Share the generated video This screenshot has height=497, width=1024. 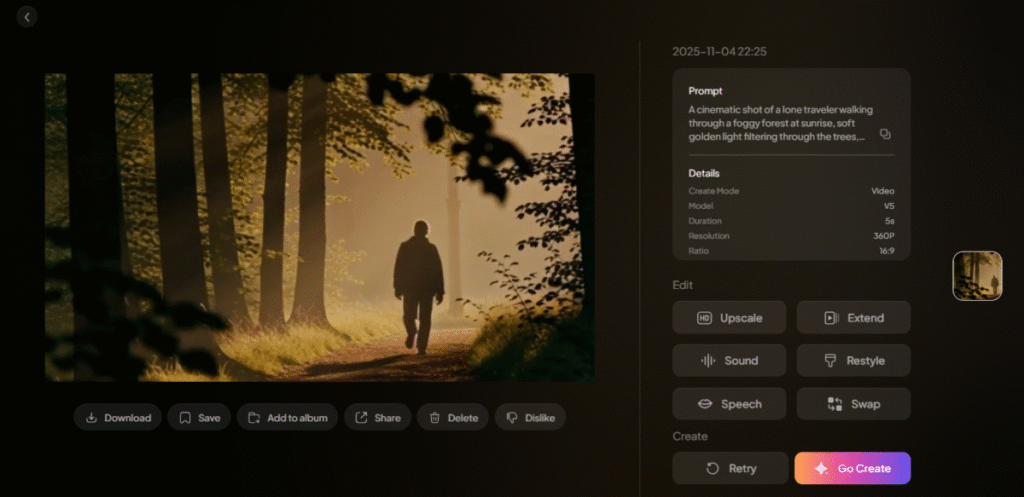(377, 418)
